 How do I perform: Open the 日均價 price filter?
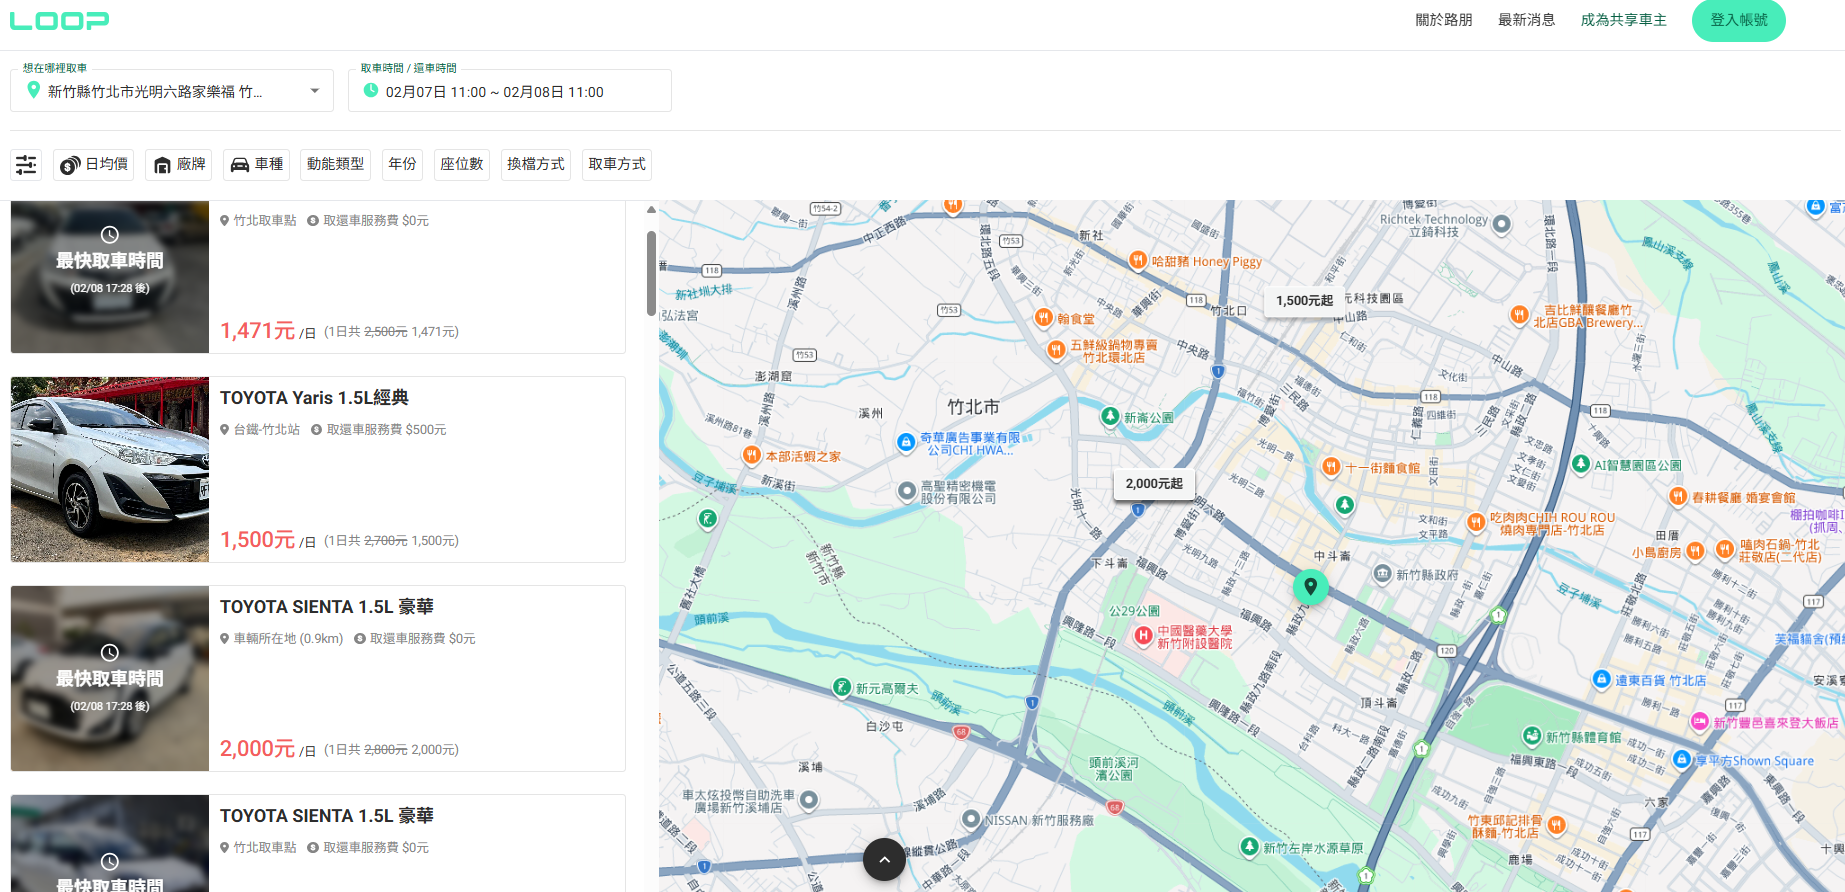click(x=95, y=165)
